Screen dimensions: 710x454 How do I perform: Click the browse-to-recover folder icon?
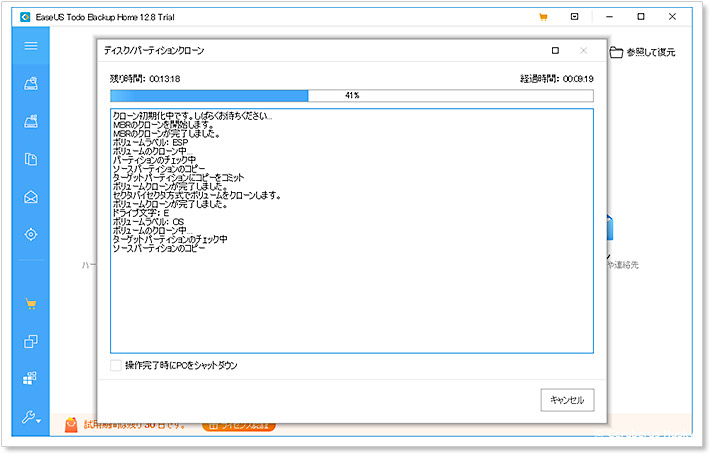coord(616,52)
